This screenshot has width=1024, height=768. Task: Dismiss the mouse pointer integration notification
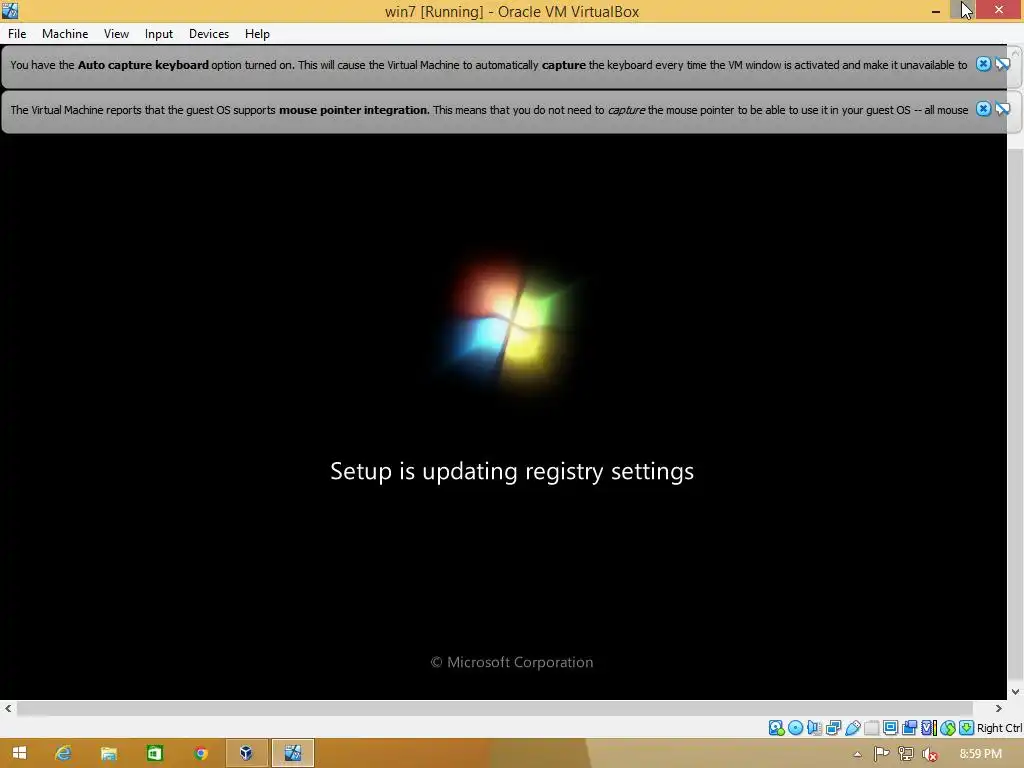pyautogui.click(x=983, y=109)
